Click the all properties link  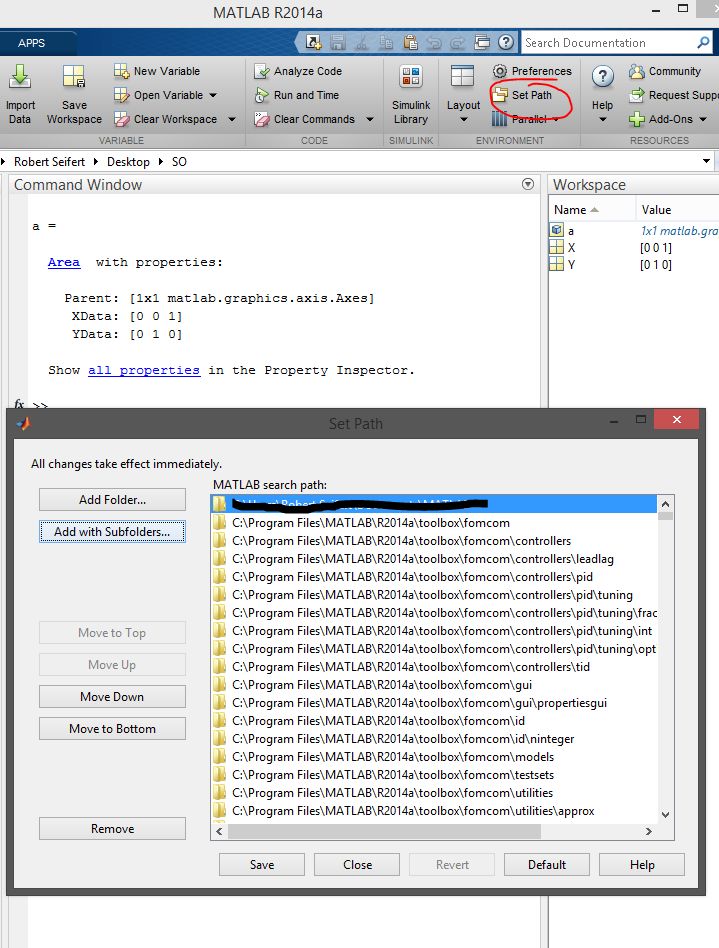144,370
